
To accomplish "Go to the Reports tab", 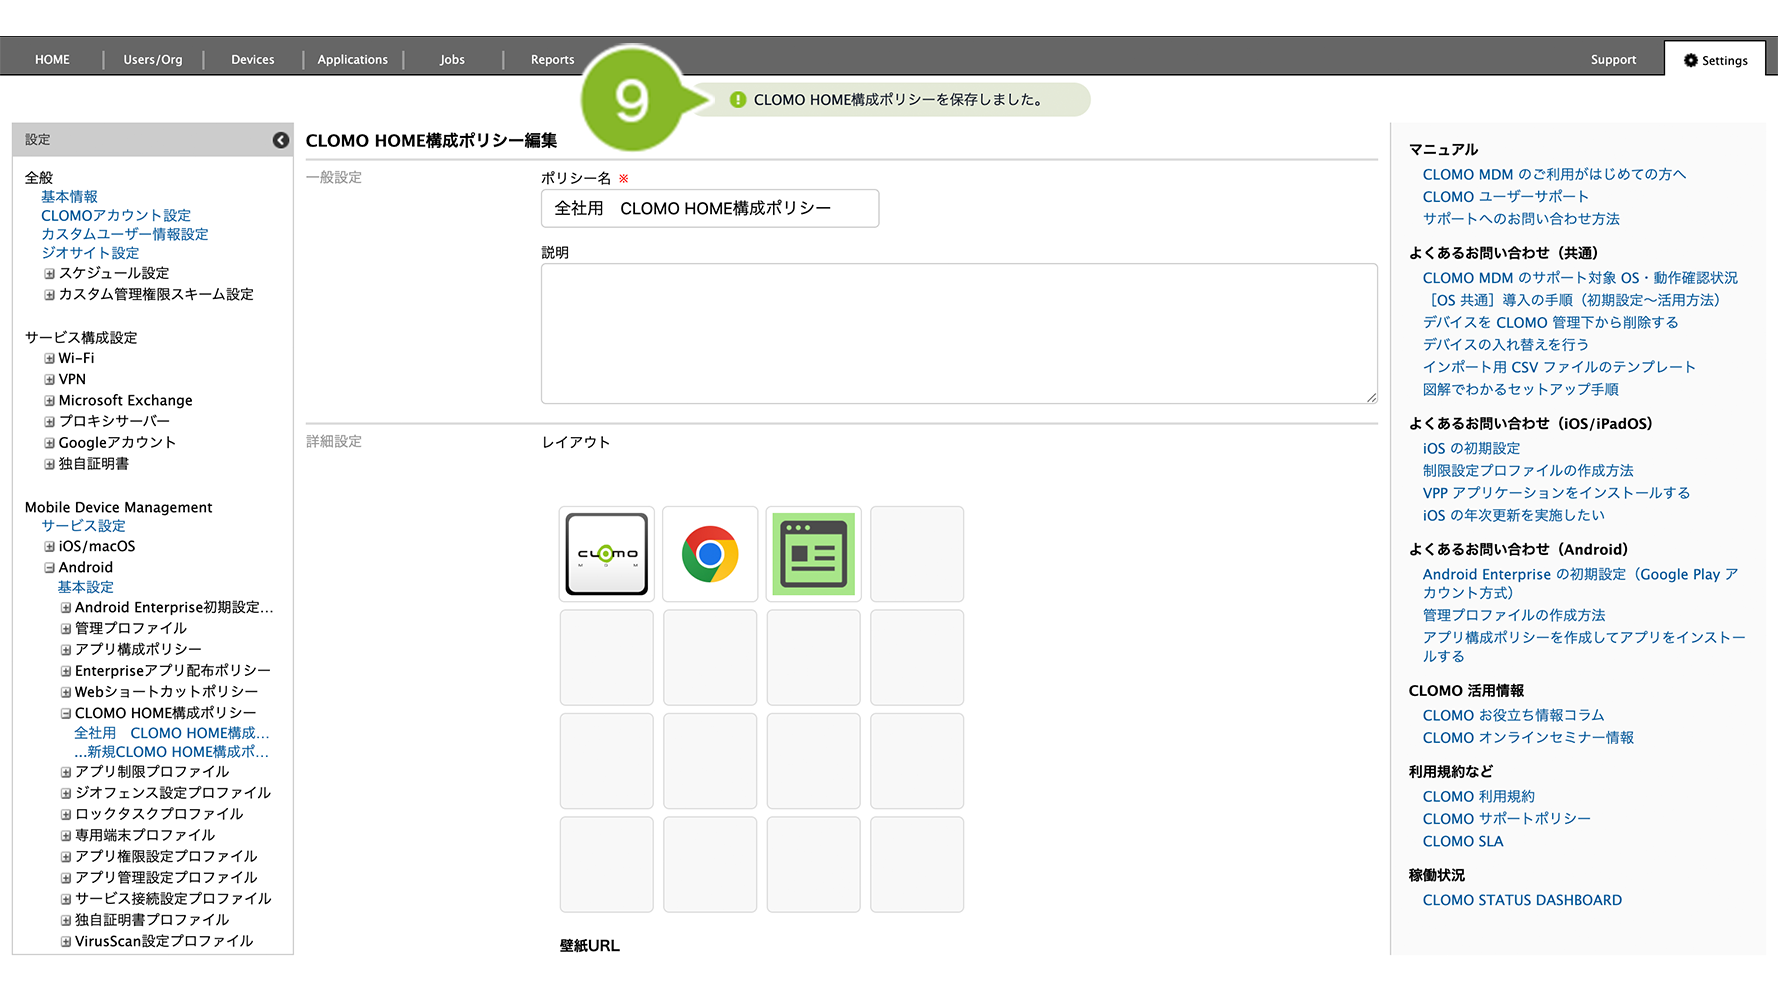I will (x=552, y=60).
